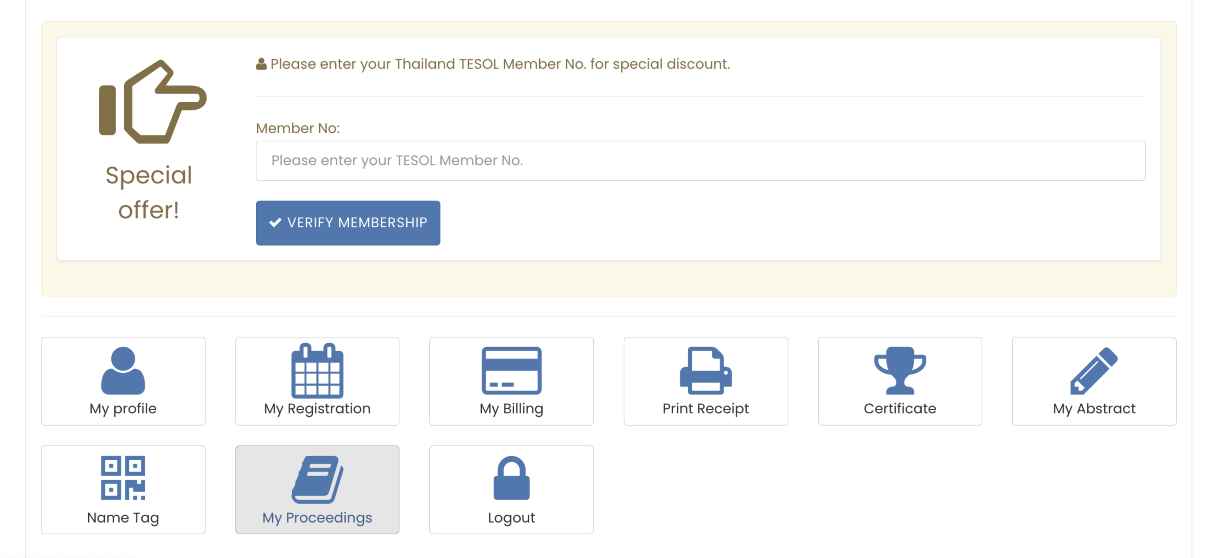Viewport: 1220px width, 558px height.
Task: Click the My Abstract pencil icon
Action: pos(1094,370)
